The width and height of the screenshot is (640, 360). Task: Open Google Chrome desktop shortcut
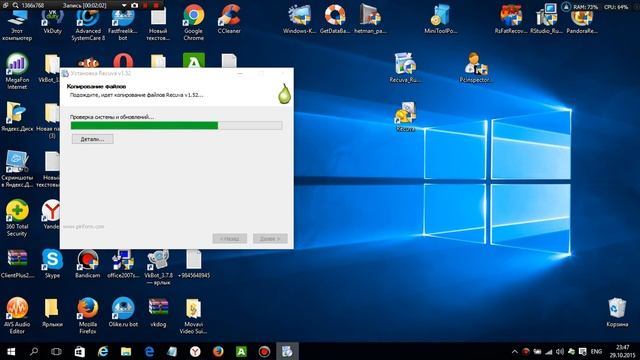(193, 22)
